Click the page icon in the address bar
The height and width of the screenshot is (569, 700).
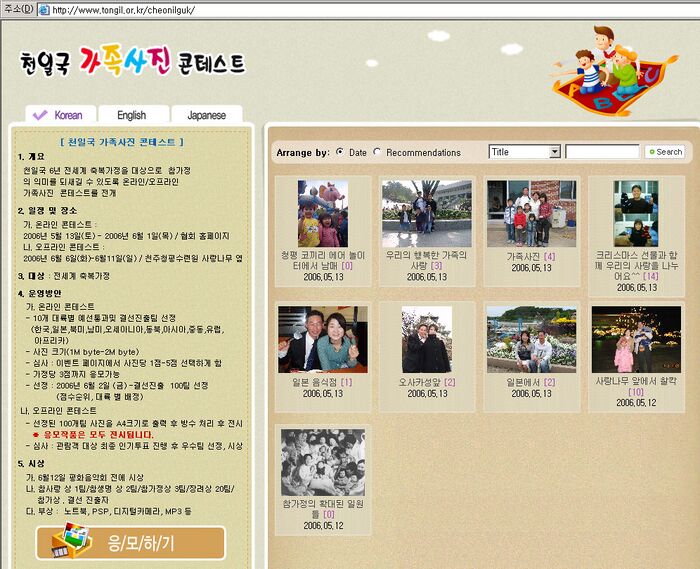click(x=44, y=9)
